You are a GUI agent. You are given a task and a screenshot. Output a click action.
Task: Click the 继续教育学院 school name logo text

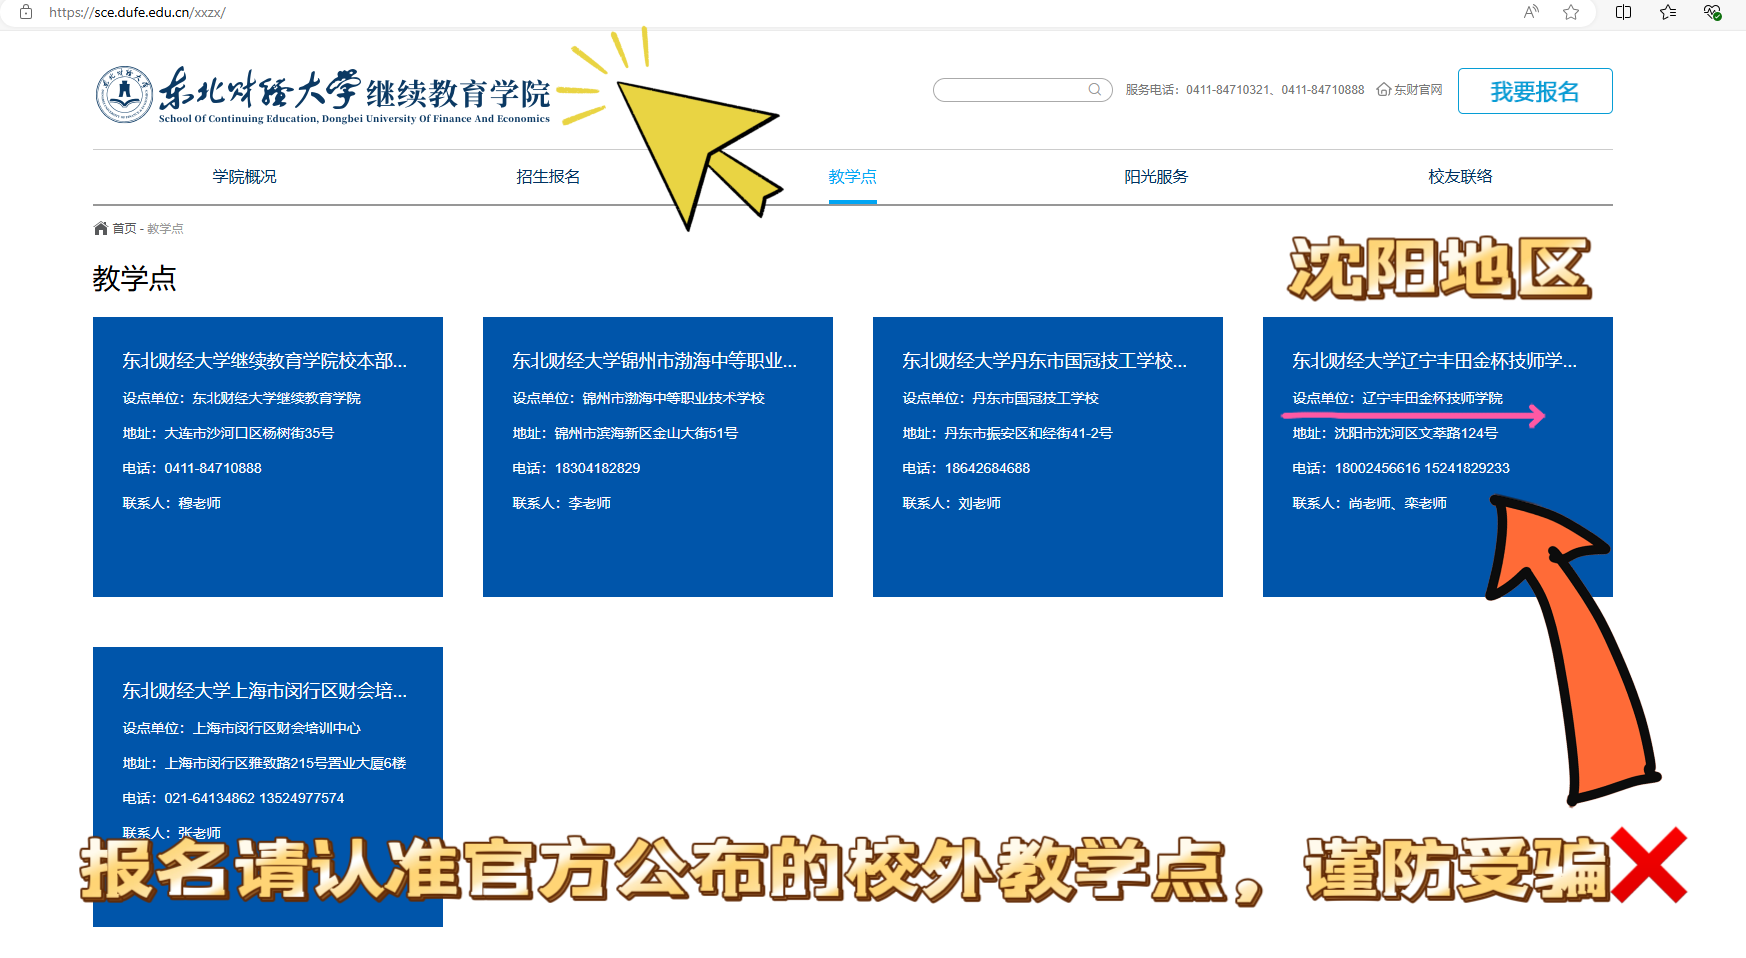[458, 94]
